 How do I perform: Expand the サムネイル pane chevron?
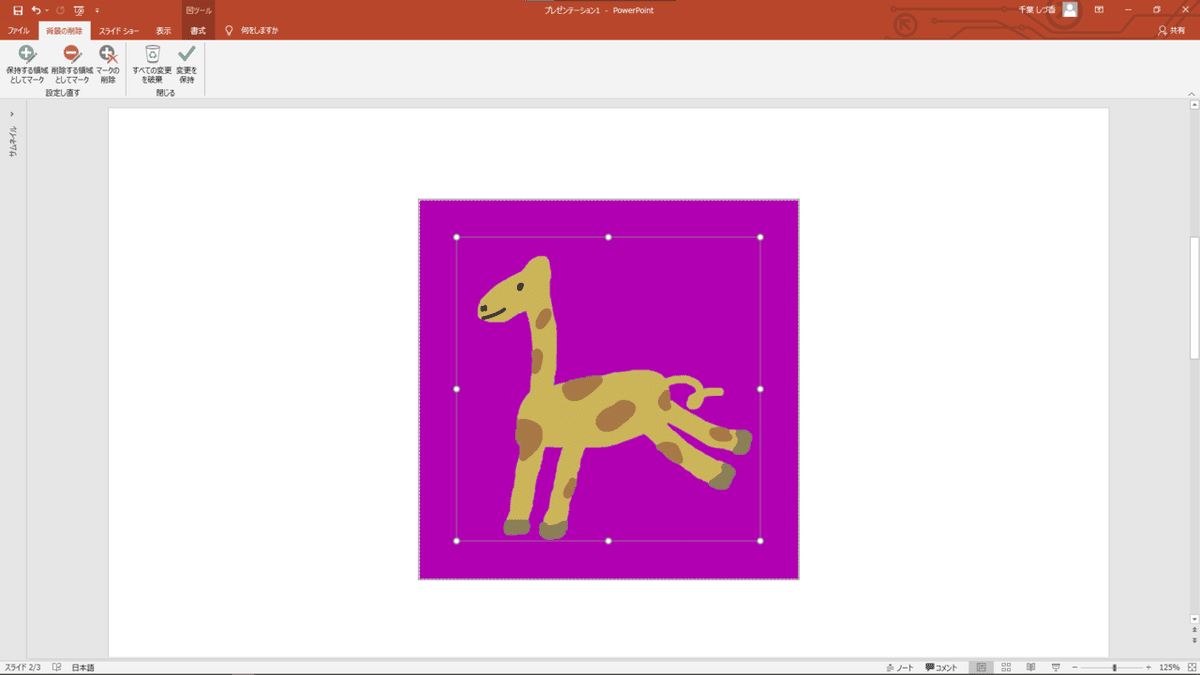tap(12, 114)
